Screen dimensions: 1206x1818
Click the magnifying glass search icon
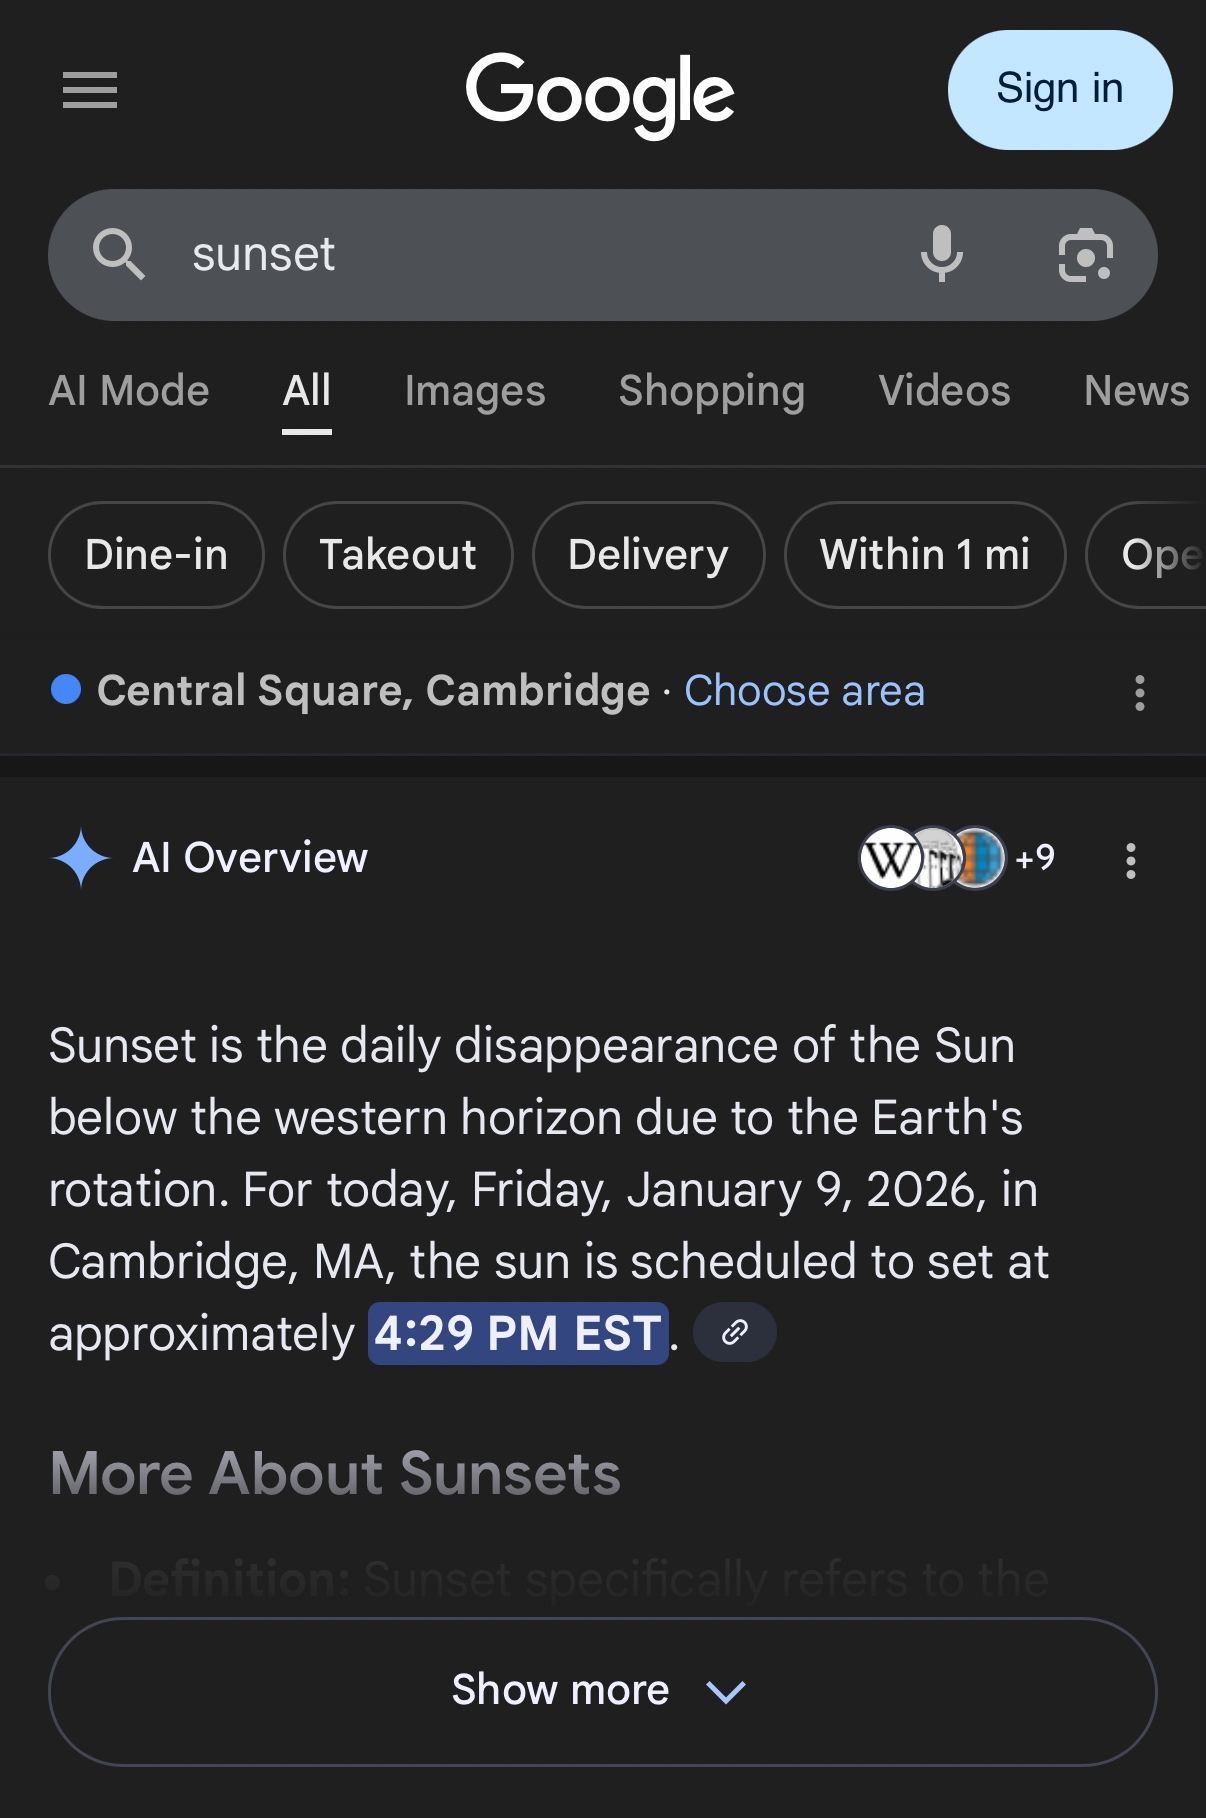pyautogui.click(x=119, y=254)
